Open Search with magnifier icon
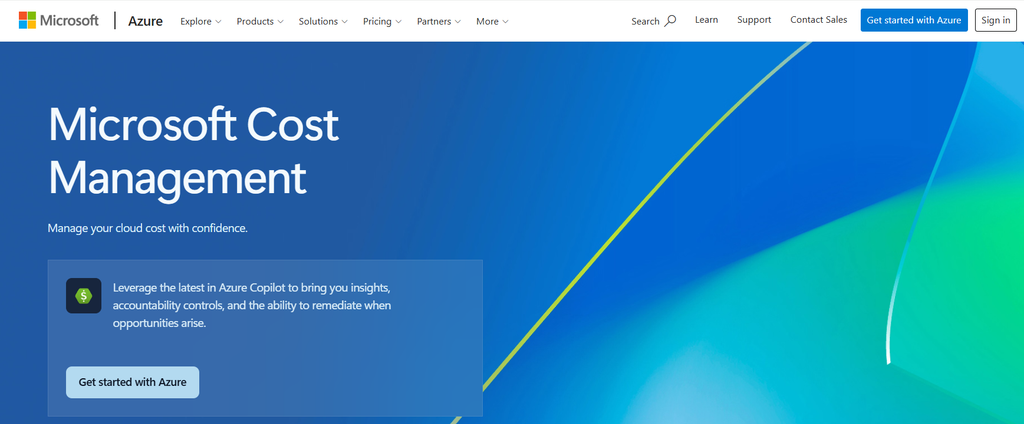1024x424 pixels. (x=653, y=21)
